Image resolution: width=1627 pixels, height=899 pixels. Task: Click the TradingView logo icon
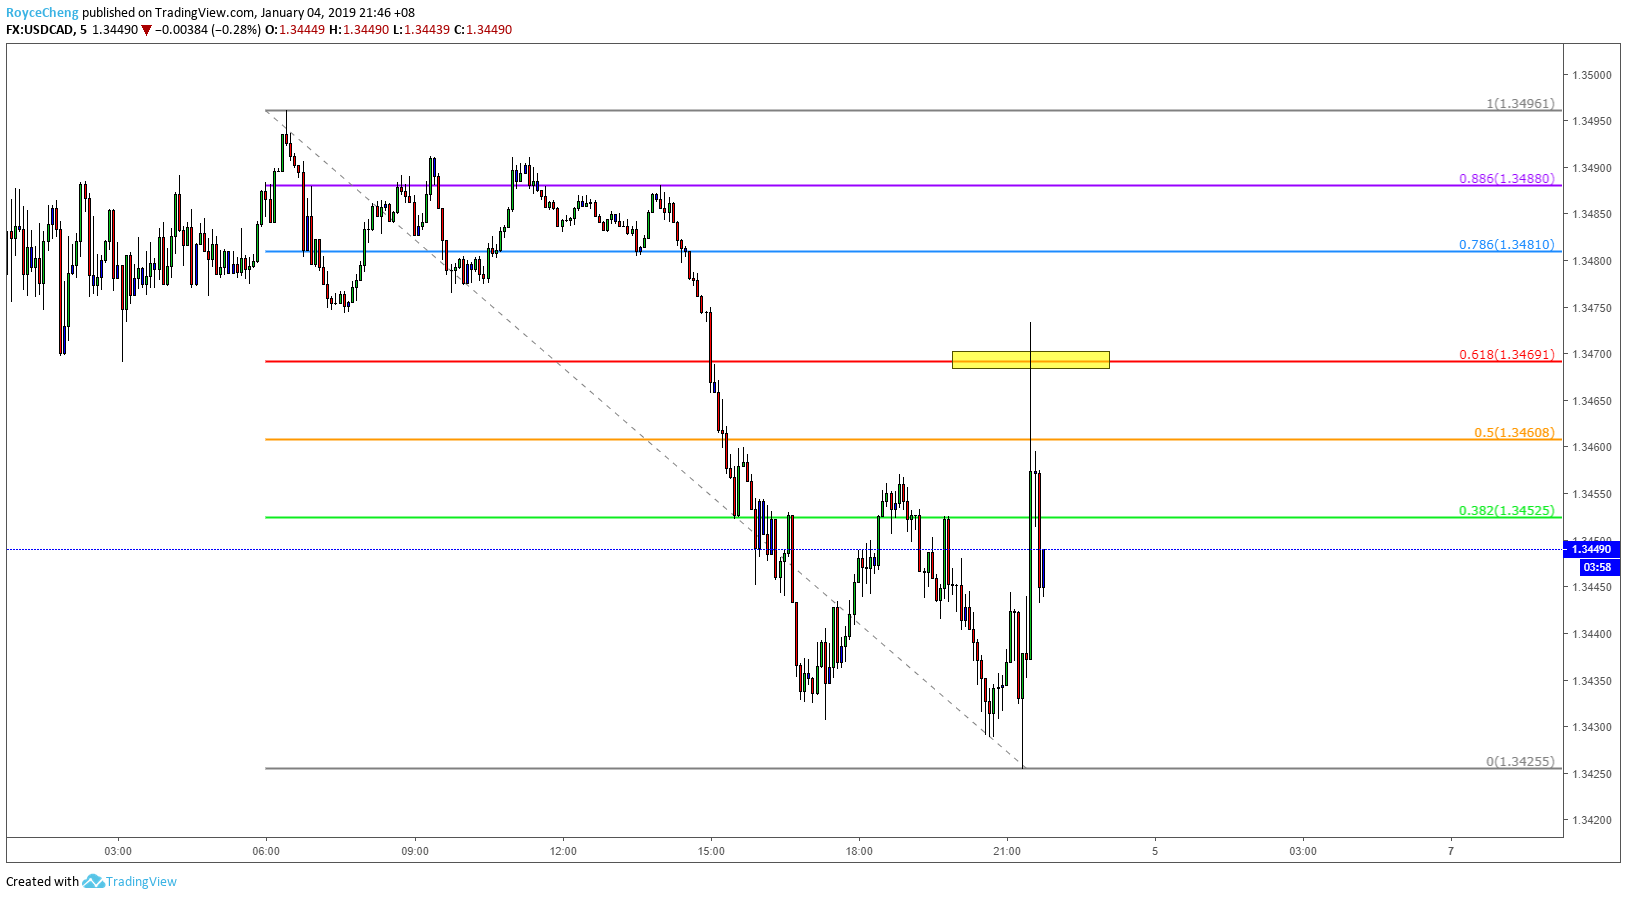tap(93, 881)
